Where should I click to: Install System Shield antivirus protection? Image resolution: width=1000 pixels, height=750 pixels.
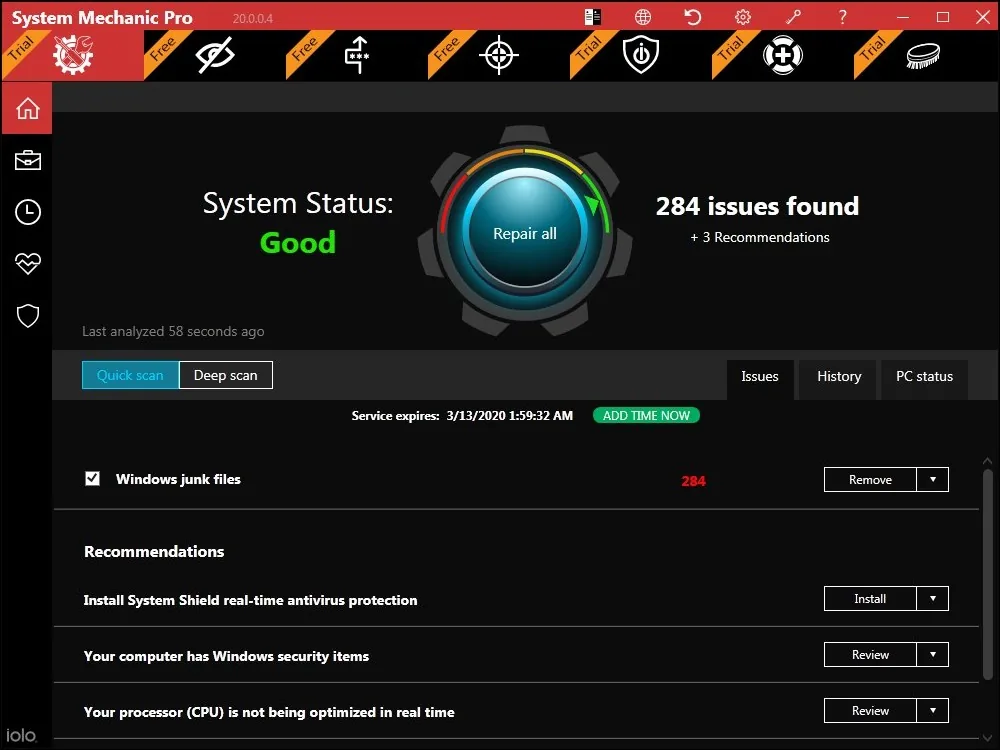tap(870, 598)
